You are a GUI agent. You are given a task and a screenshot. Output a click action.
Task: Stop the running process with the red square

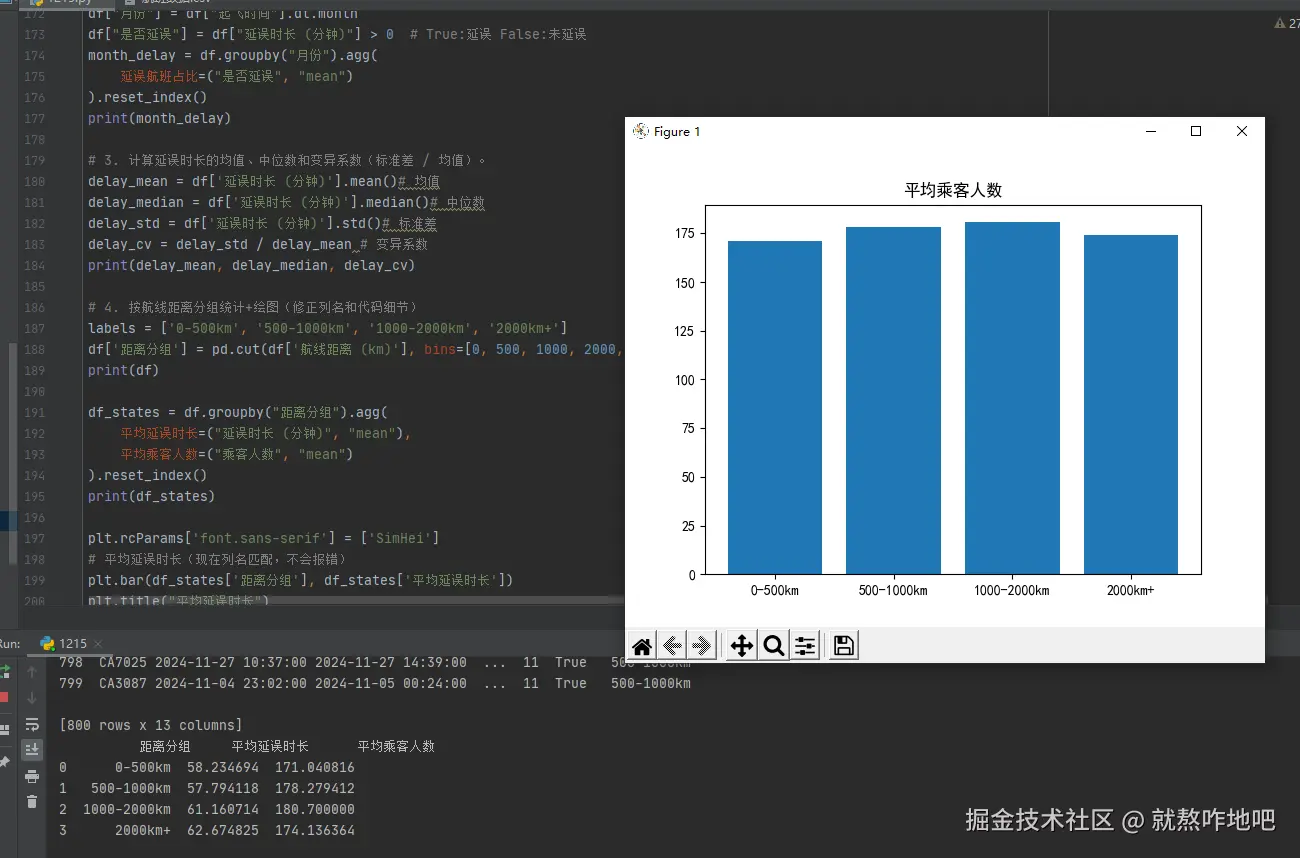[4, 697]
